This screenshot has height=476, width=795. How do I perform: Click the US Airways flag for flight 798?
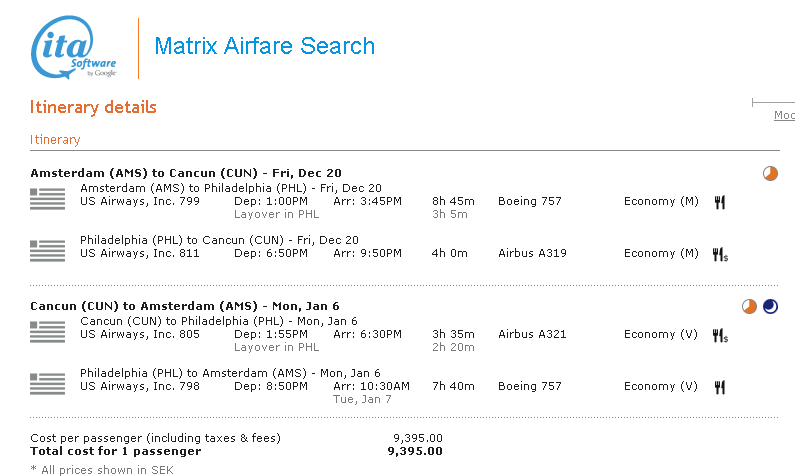coord(47,383)
